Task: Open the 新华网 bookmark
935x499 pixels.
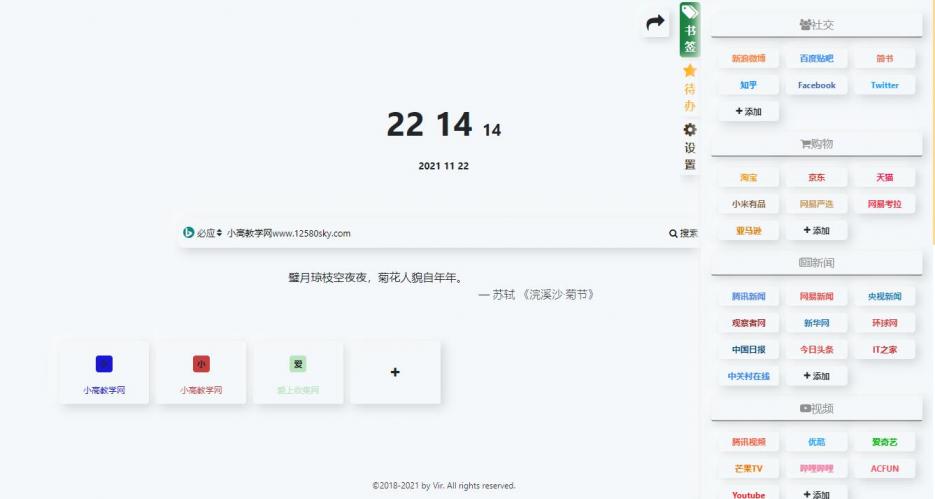Action: tap(816, 323)
